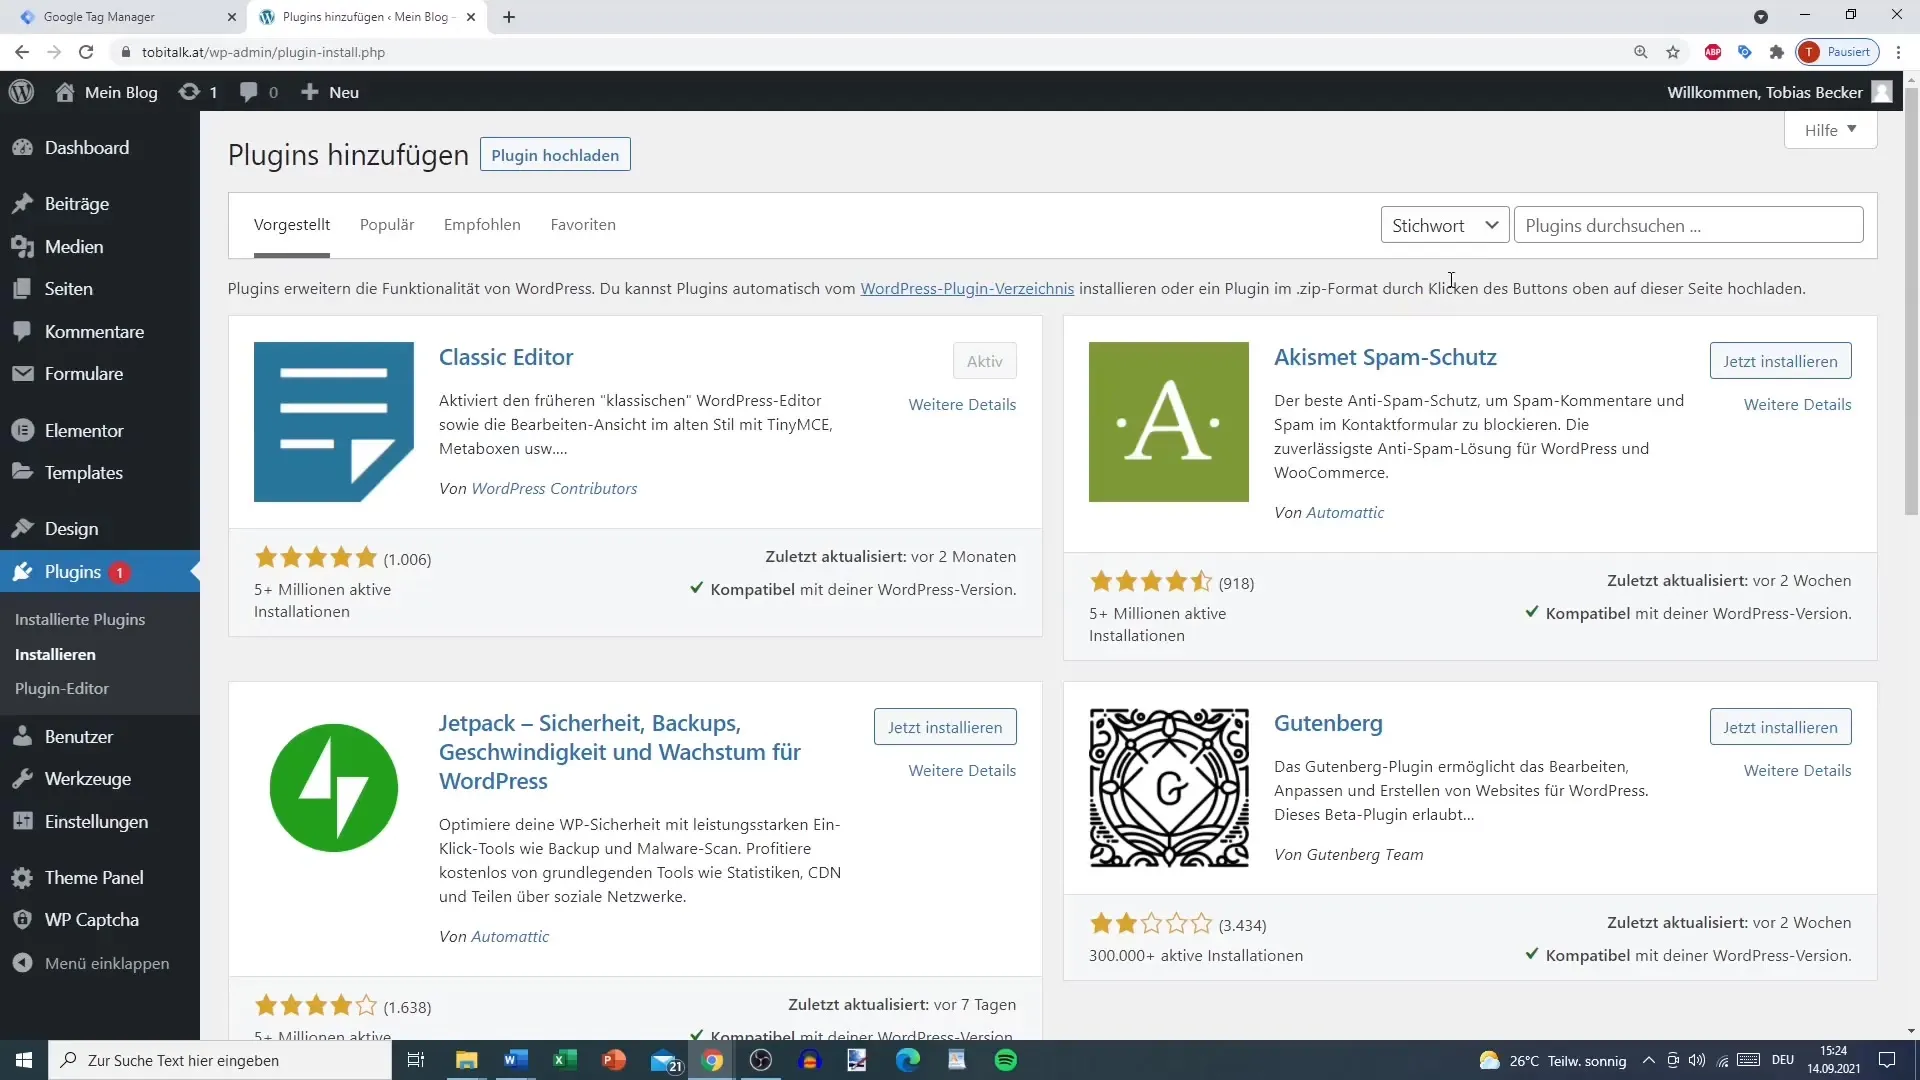Open Weitere Details for Classic Editor
The width and height of the screenshot is (1920, 1080).
962,405
